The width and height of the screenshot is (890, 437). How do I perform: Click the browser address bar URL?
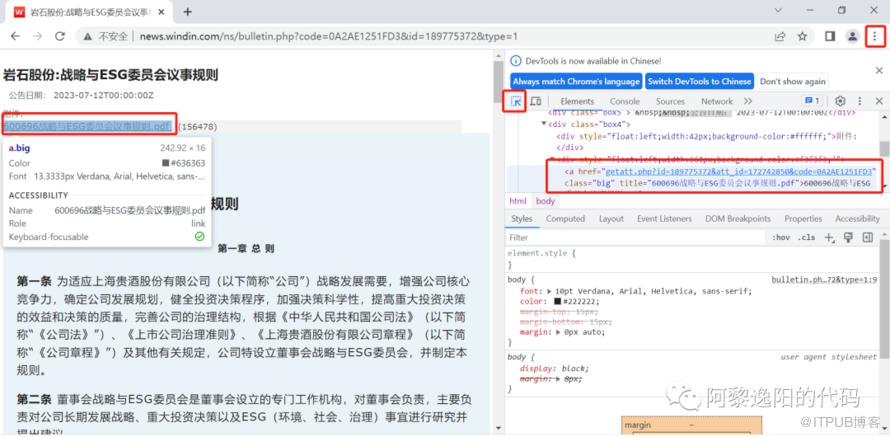[x=329, y=36]
